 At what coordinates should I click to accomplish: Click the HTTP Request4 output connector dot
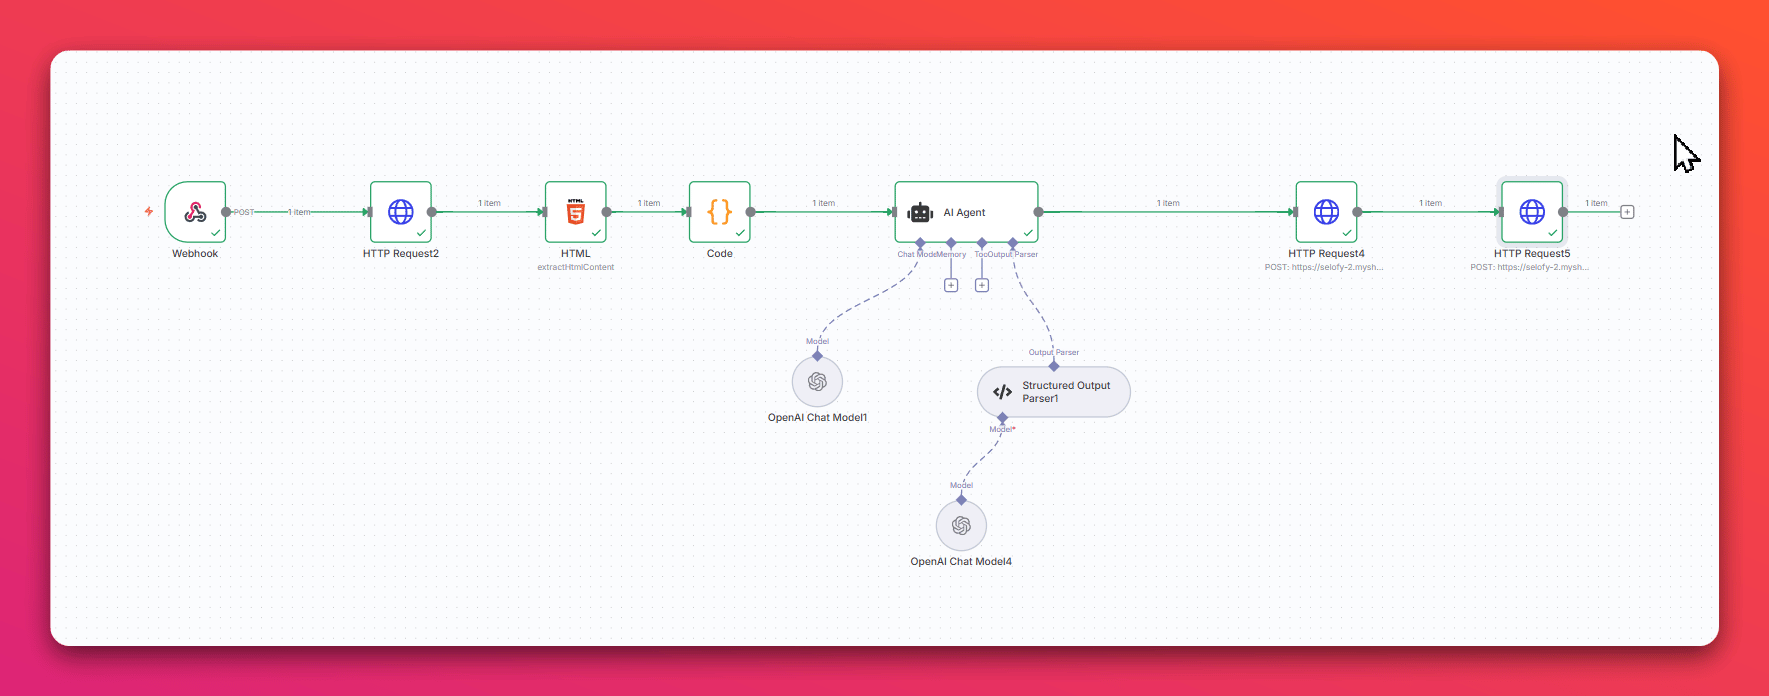click(1357, 212)
